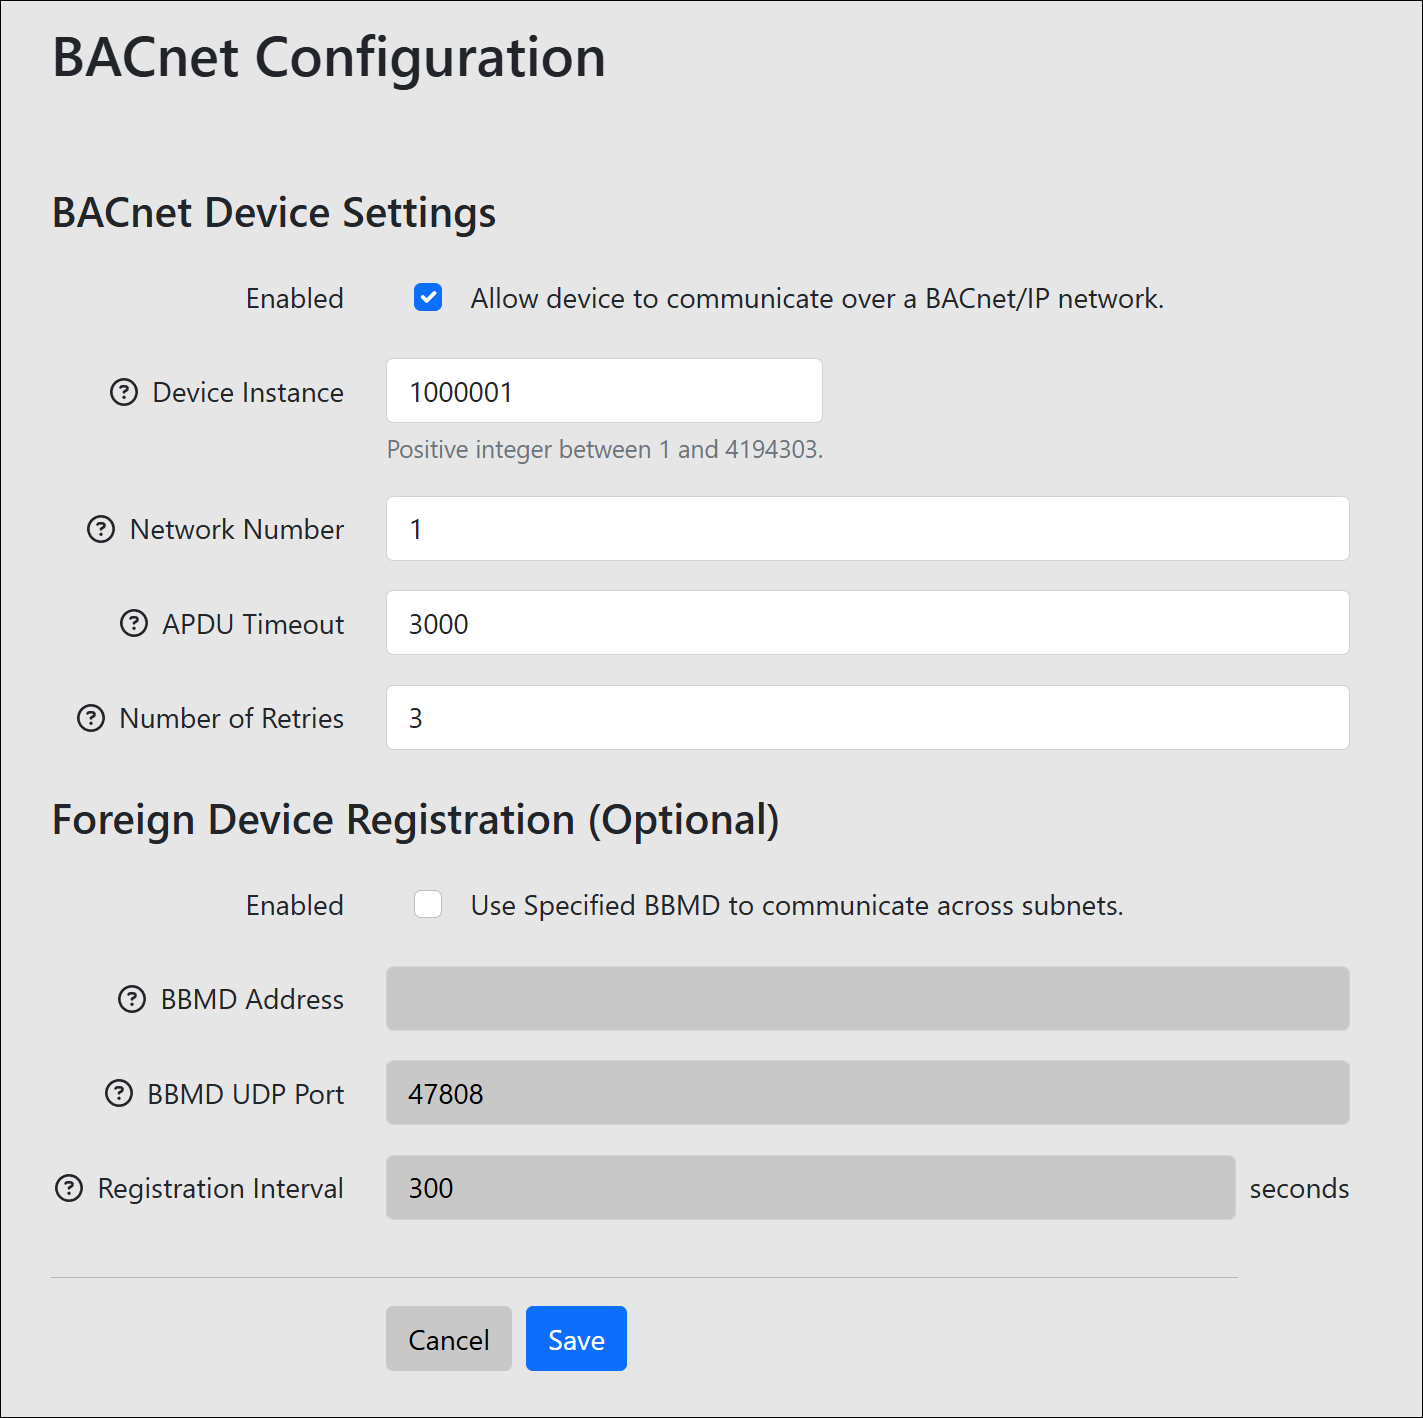The image size is (1423, 1418).
Task: Open Registration Interval help icon
Action: [x=69, y=1188]
